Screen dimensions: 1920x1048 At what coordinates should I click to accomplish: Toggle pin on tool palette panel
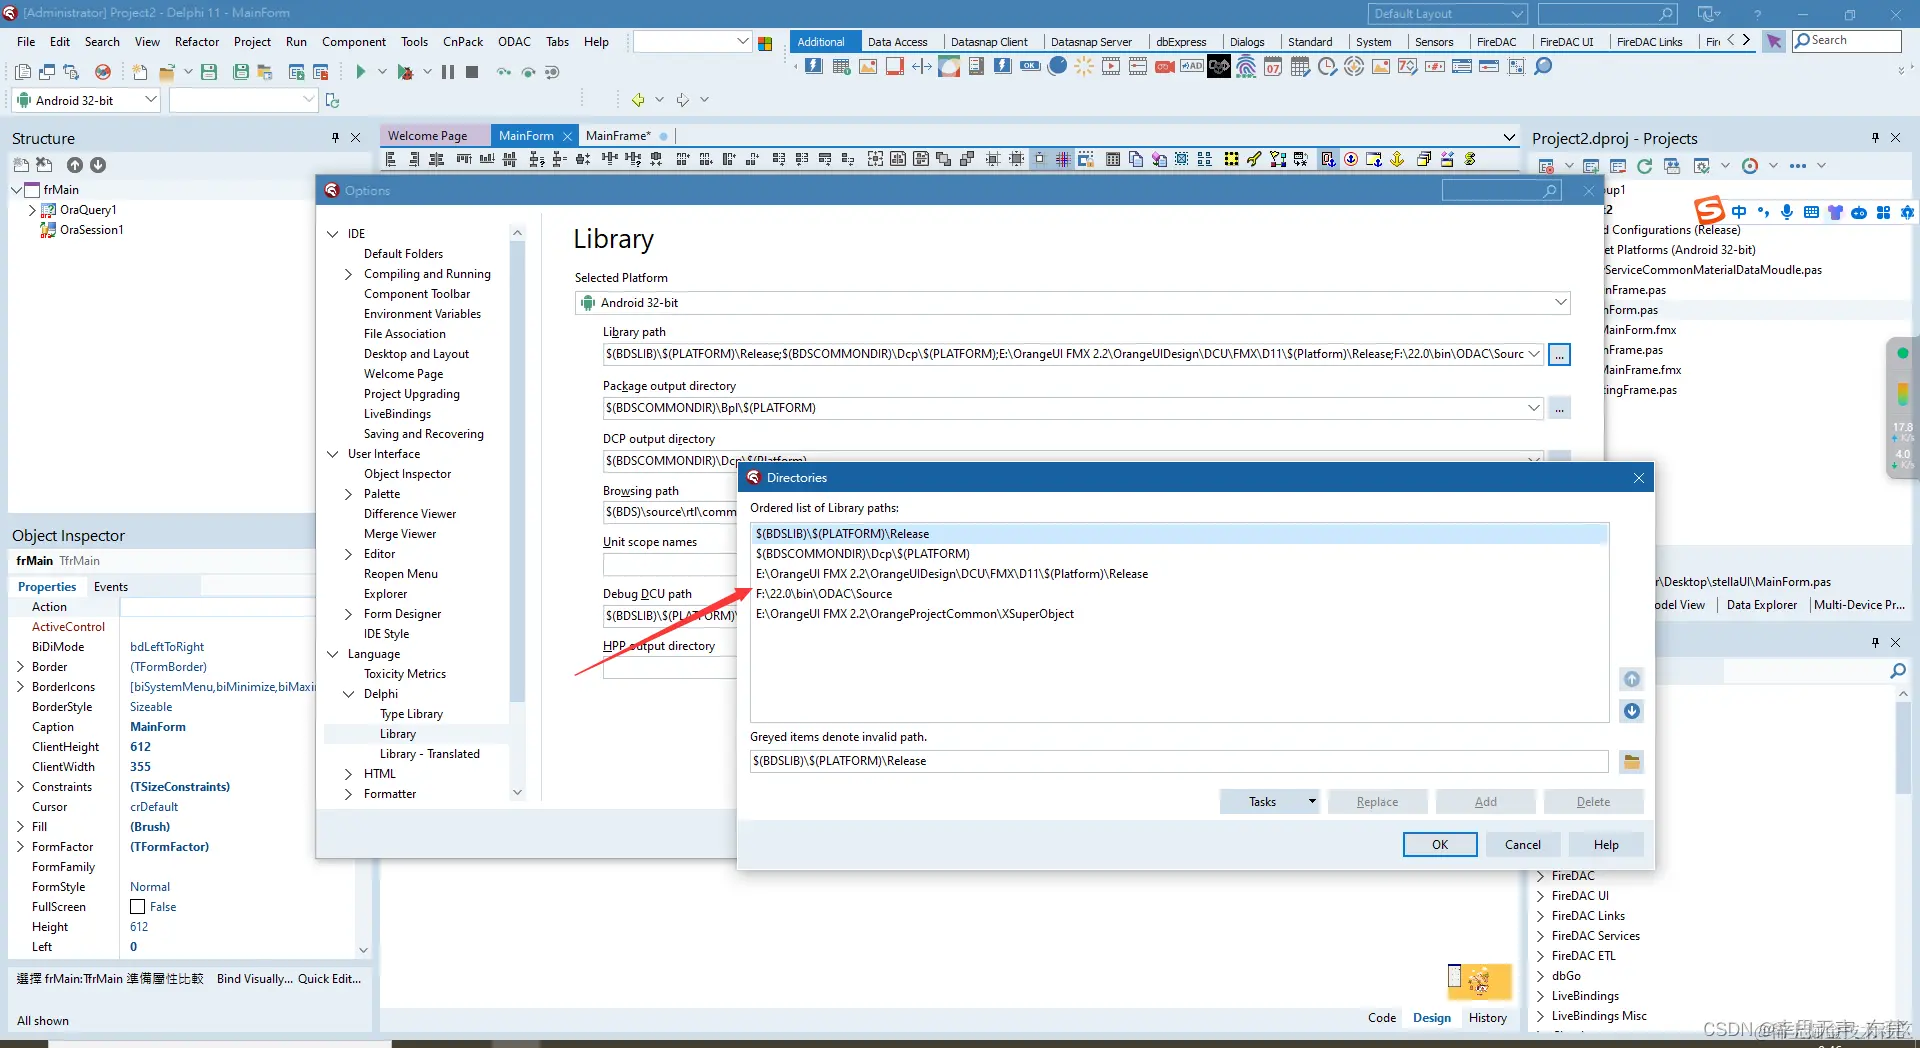click(1875, 642)
